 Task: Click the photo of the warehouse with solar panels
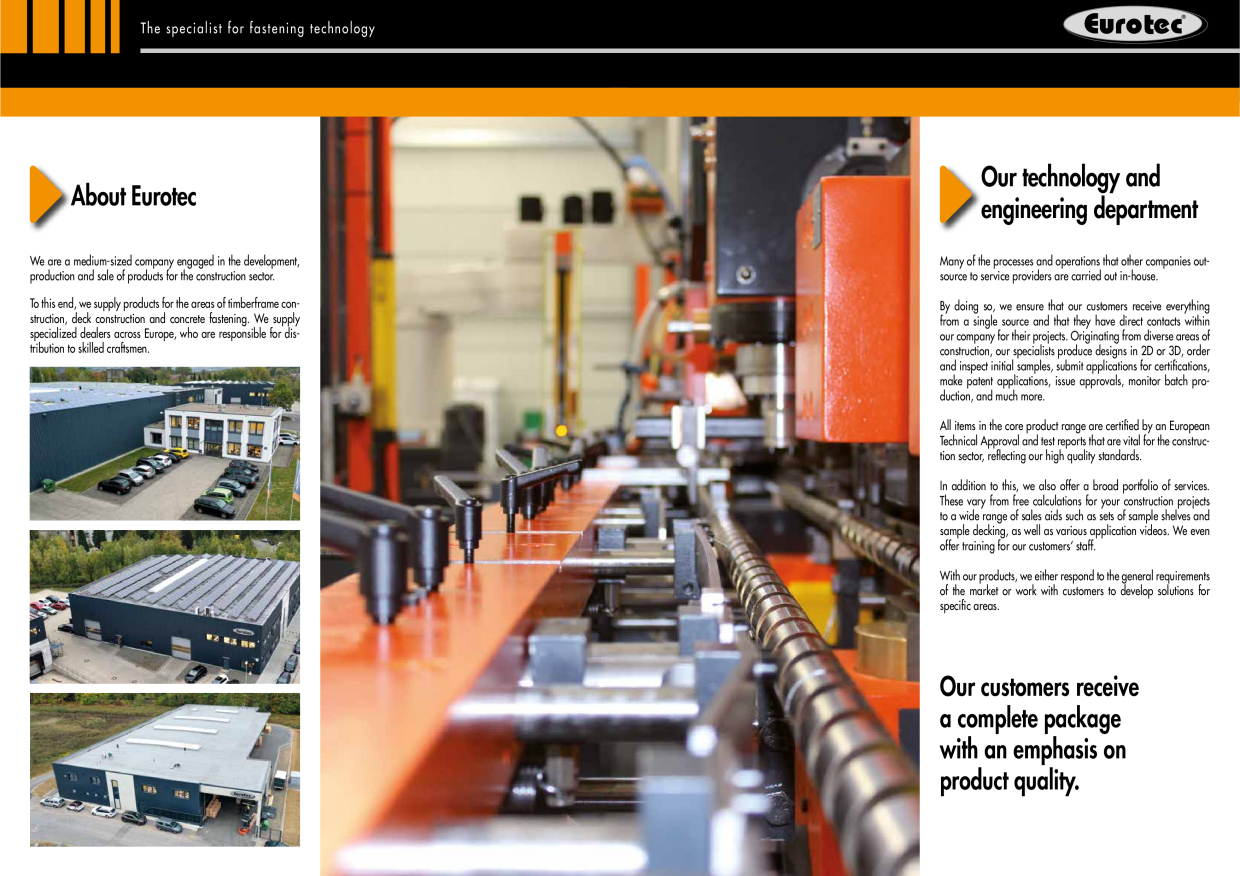[x=165, y=607]
